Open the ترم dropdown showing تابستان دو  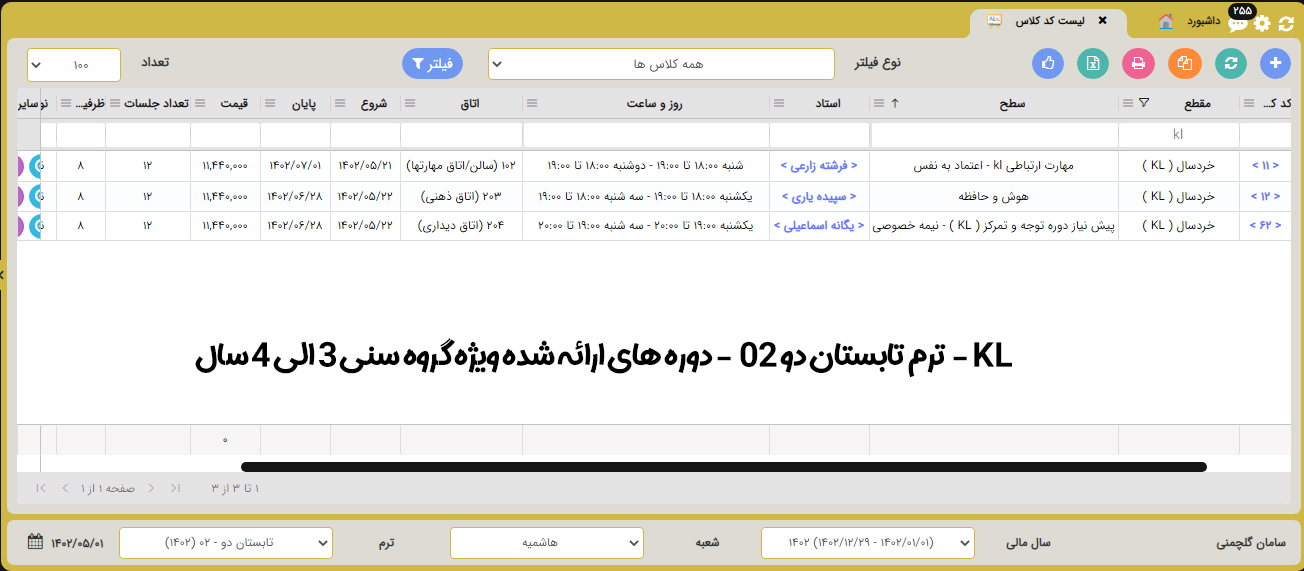point(225,543)
